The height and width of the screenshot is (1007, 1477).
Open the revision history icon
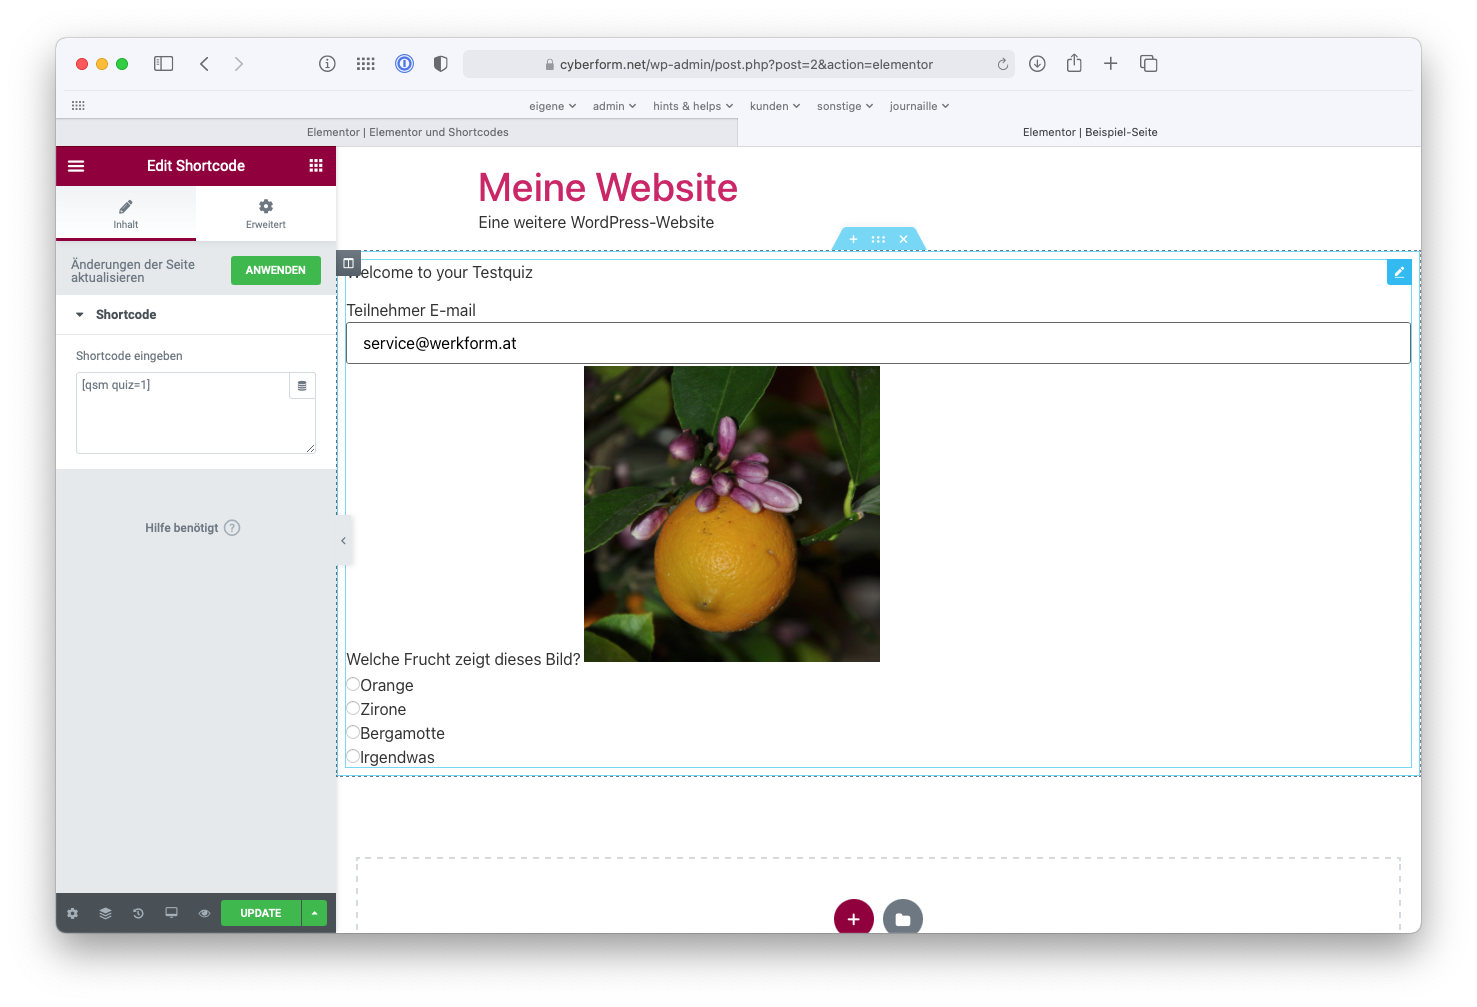tap(139, 913)
